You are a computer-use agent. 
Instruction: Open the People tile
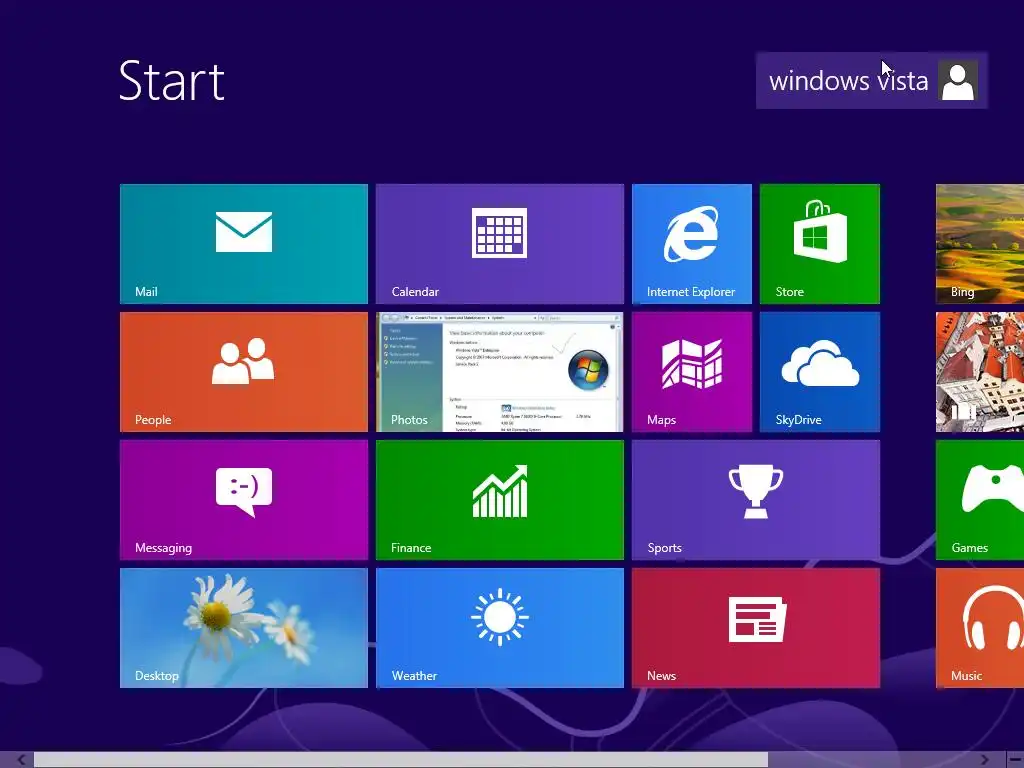244,372
